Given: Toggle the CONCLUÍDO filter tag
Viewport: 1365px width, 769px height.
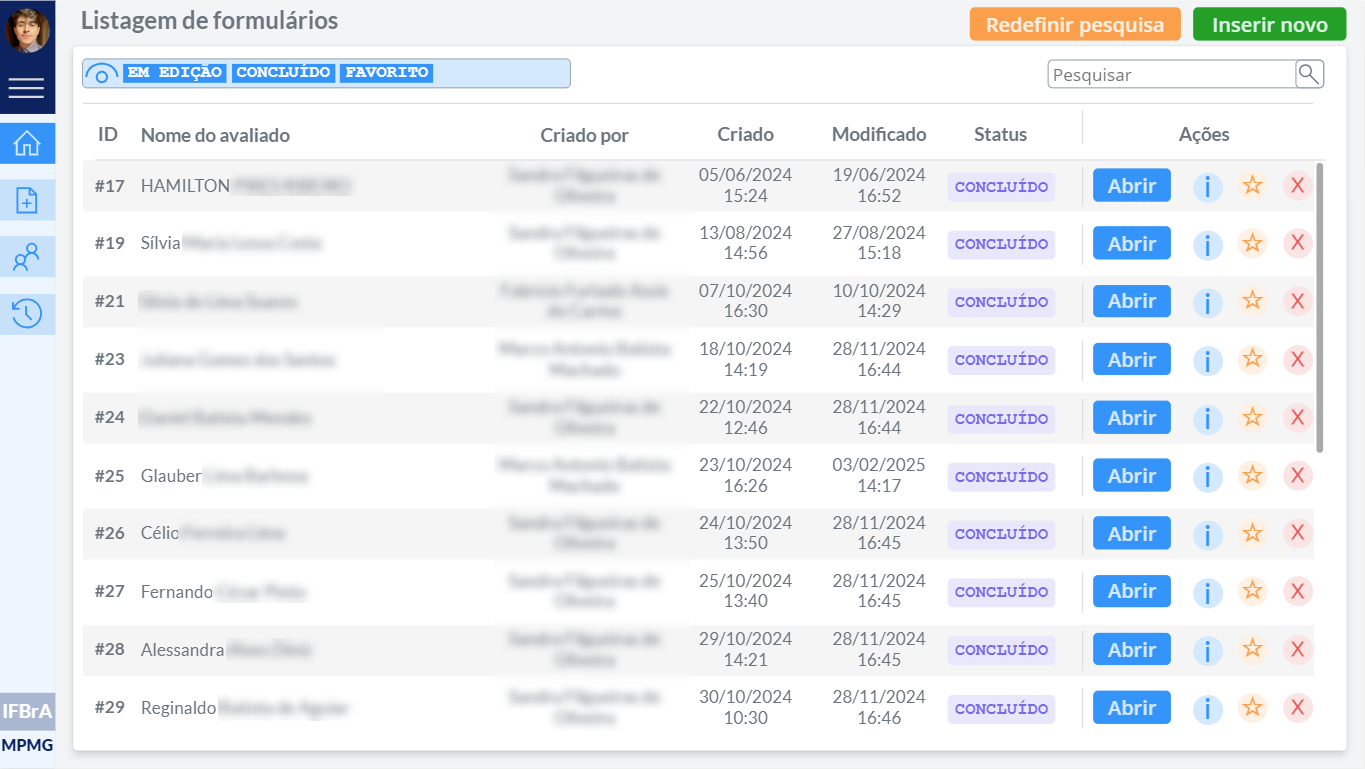Looking at the screenshot, I should (283, 73).
